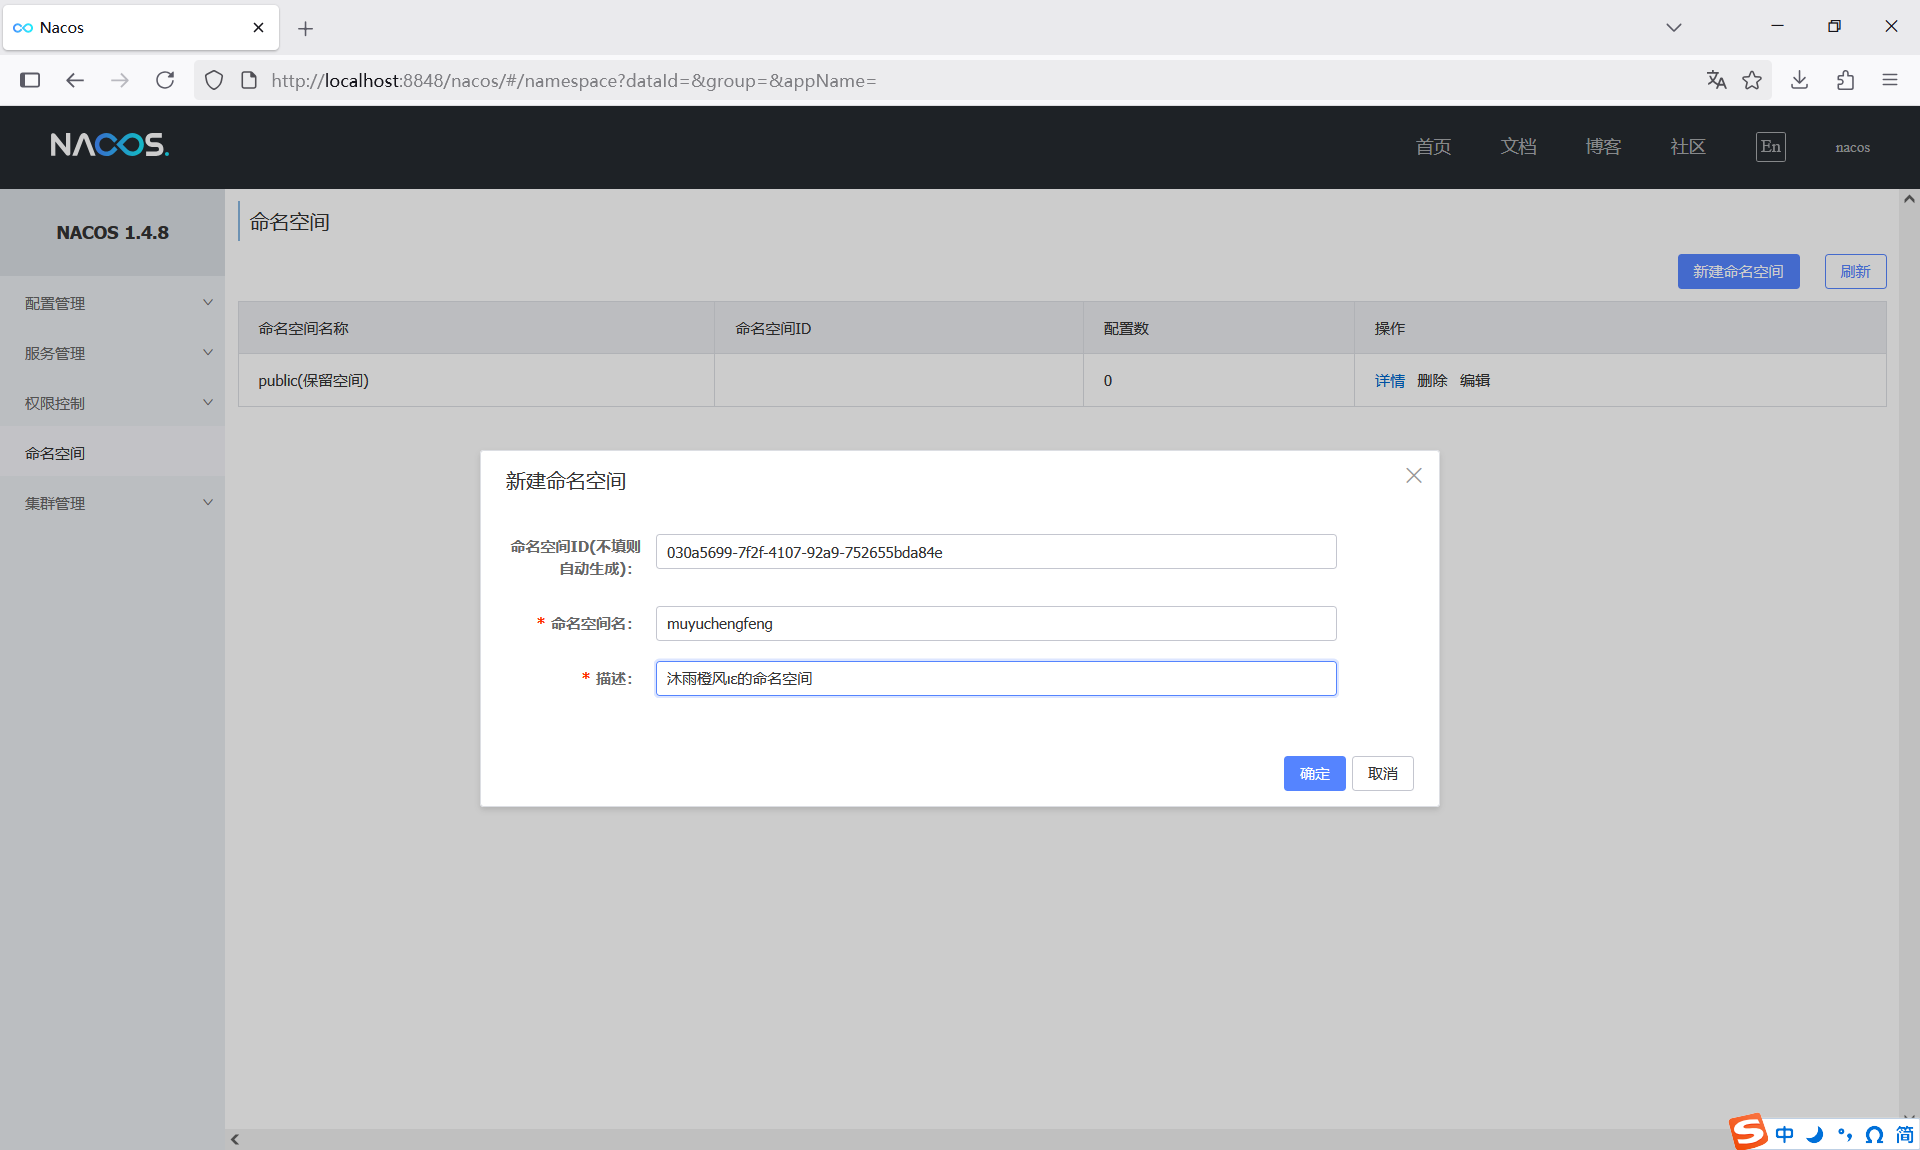Open the browser downloads icon

point(1799,80)
